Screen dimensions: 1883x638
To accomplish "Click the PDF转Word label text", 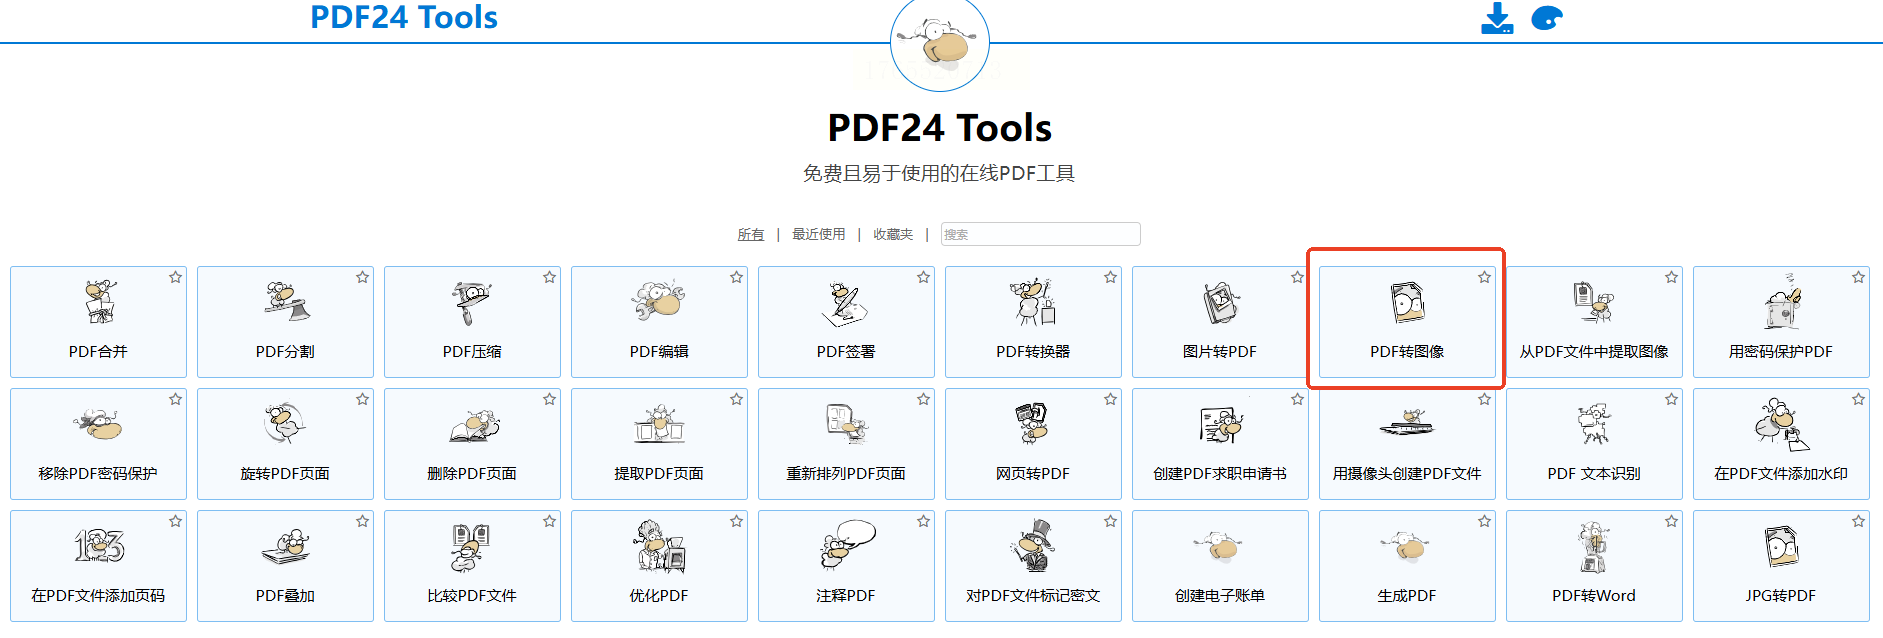I will [x=1594, y=596].
